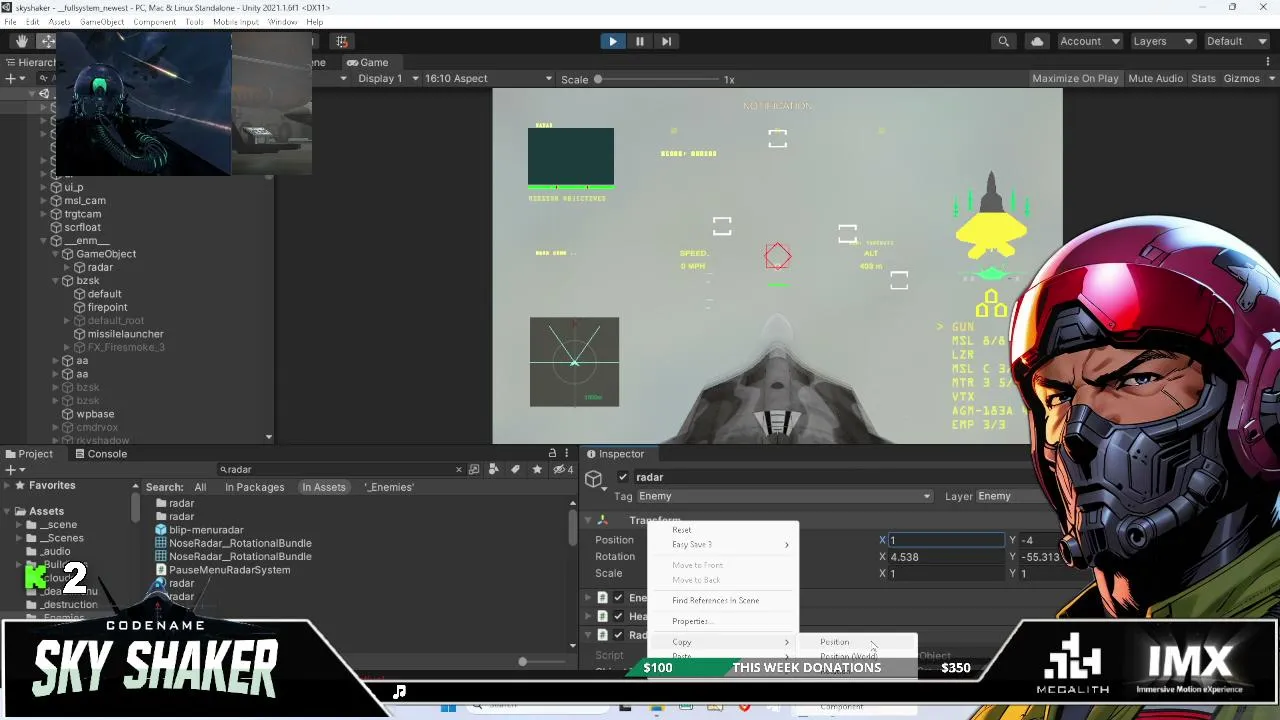1280x720 pixels.
Task: Open the Edit menu
Action: tap(33, 22)
